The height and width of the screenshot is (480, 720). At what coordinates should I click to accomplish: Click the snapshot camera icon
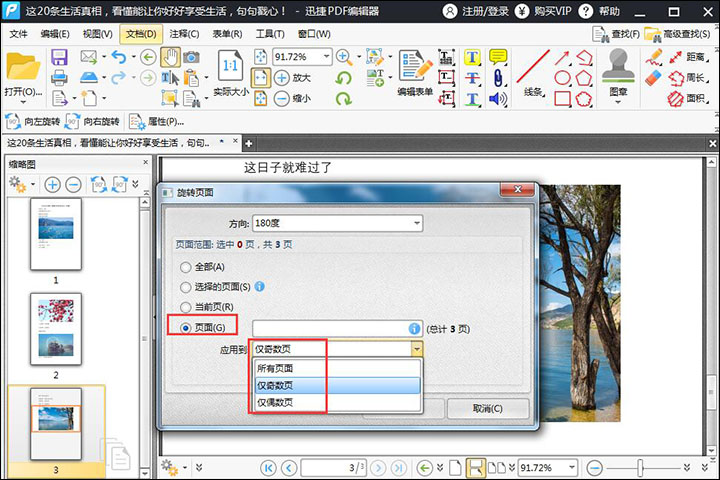tap(191, 57)
